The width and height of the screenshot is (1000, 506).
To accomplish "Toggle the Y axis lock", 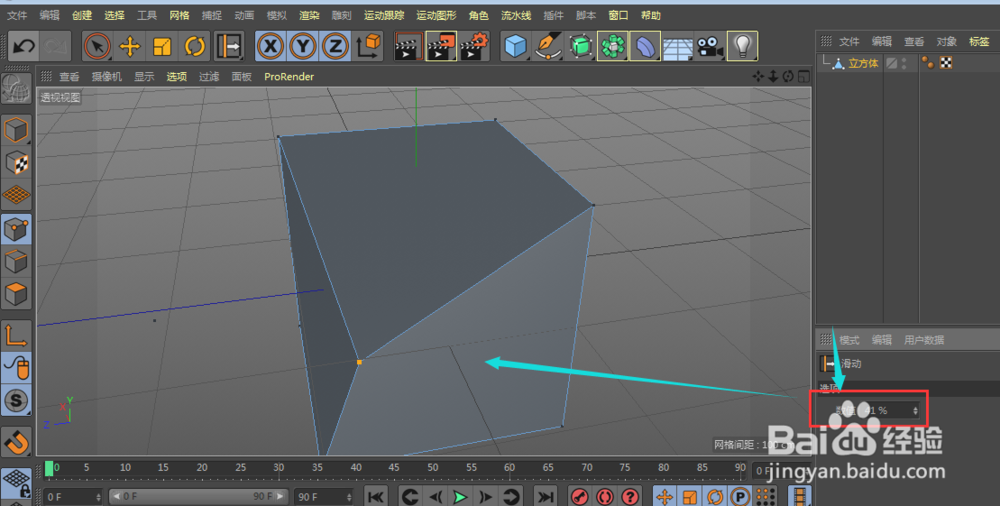I will click(302, 46).
